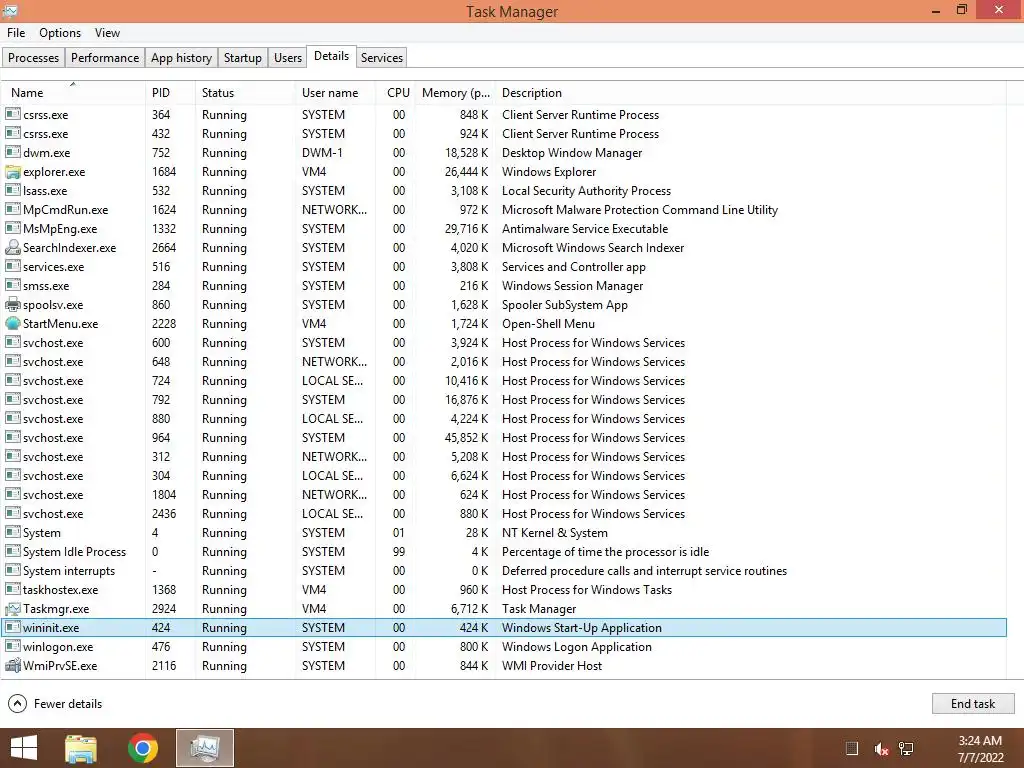Click the winlogon.exe process icon

pos(12,647)
